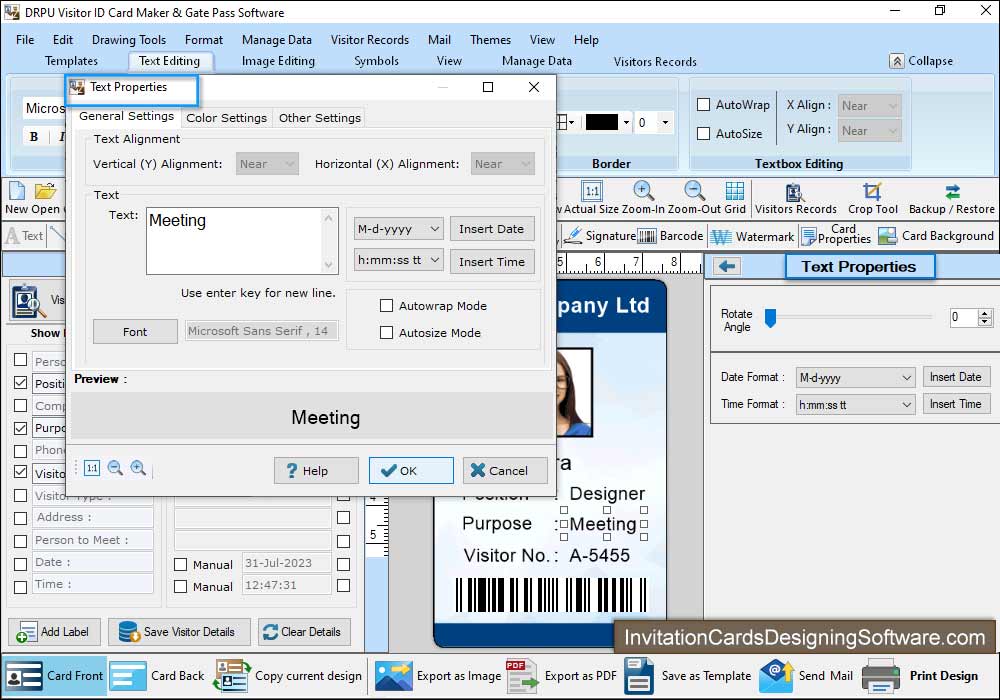The height and width of the screenshot is (700, 1000).
Task: Select the Crop Tool icon
Action: coord(872,191)
